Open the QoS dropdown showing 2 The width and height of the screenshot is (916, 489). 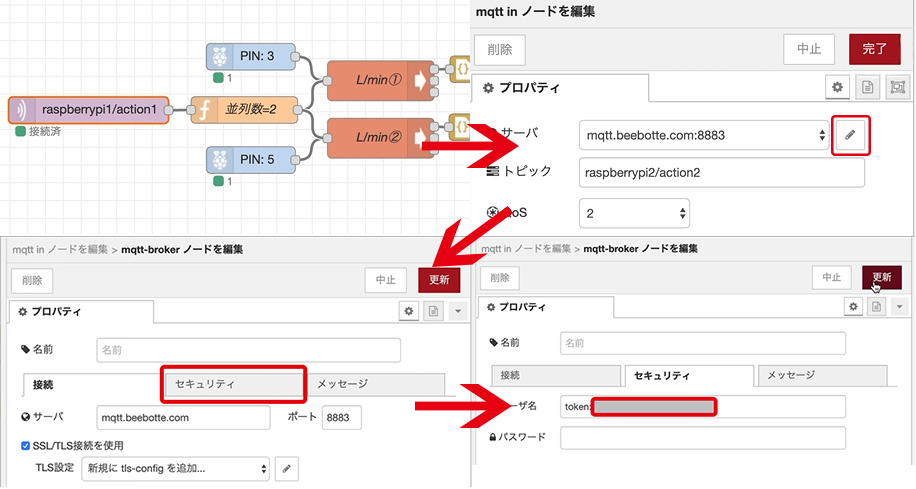tap(634, 213)
